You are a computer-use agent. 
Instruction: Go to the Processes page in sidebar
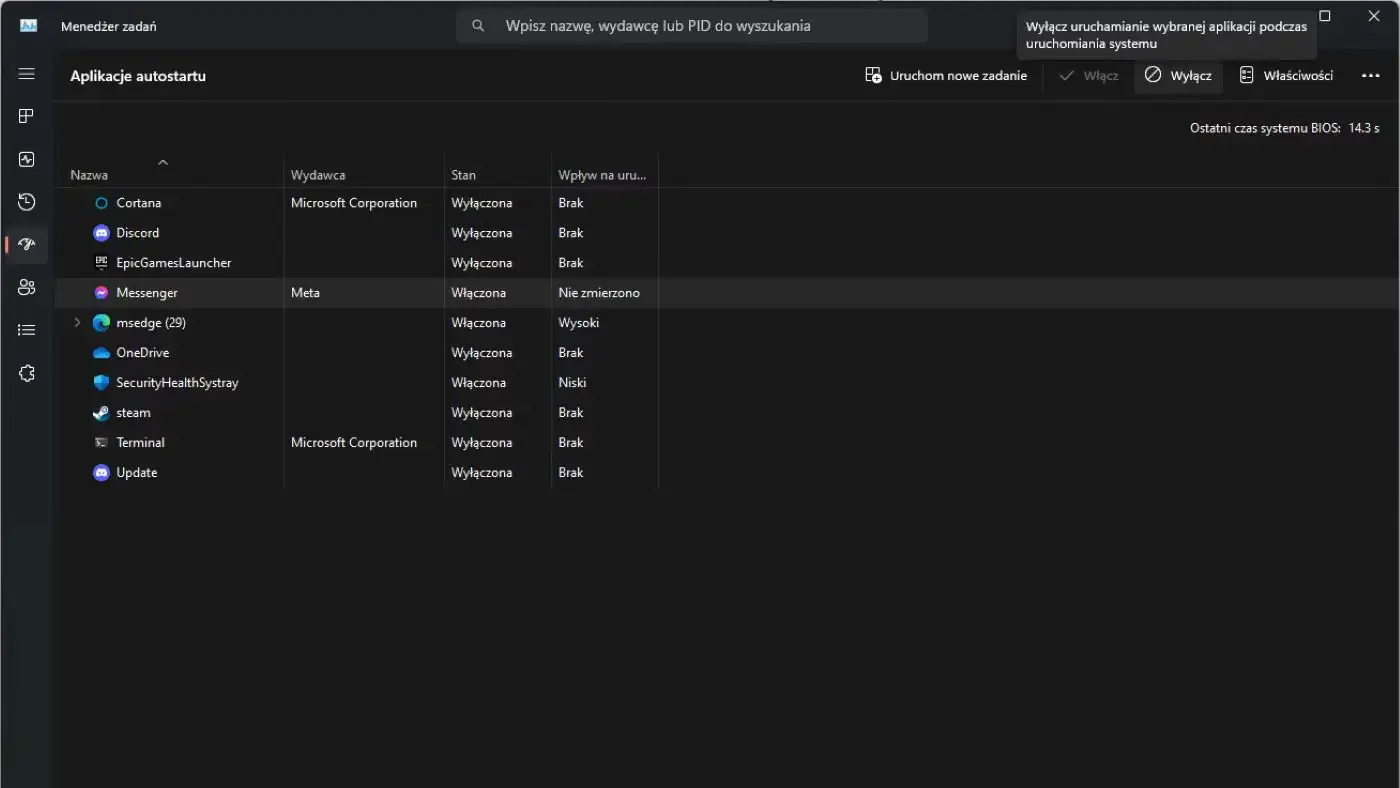pyautogui.click(x=27, y=116)
